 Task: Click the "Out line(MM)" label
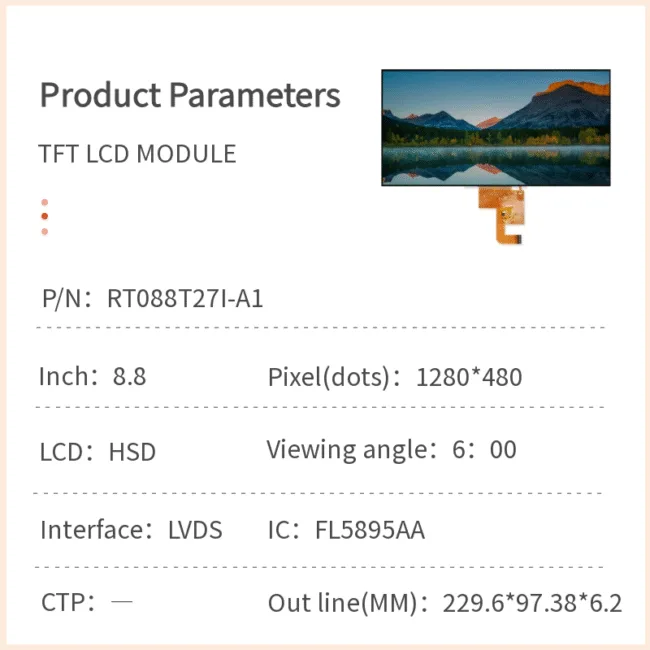347,604
